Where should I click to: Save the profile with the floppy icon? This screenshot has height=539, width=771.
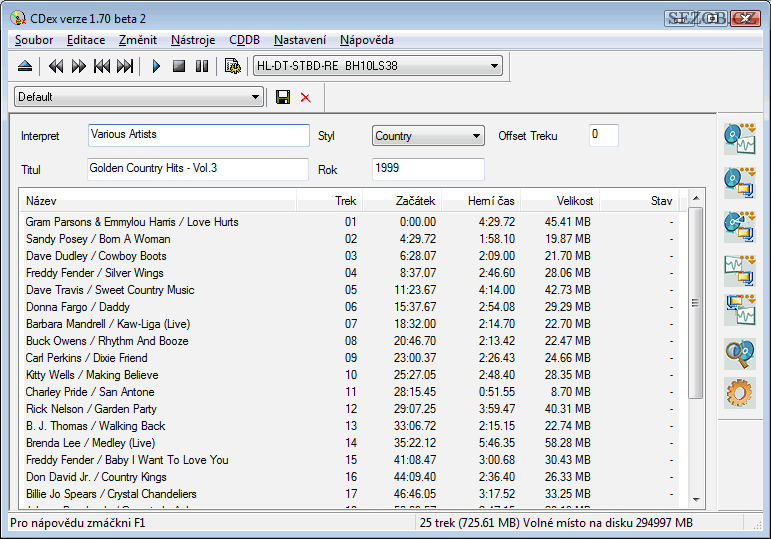pyautogui.click(x=283, y=97)
